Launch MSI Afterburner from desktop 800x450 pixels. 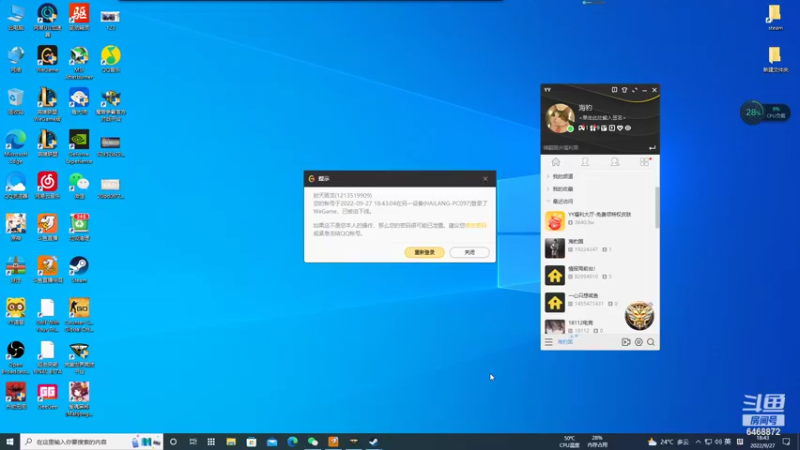(79, 62)
